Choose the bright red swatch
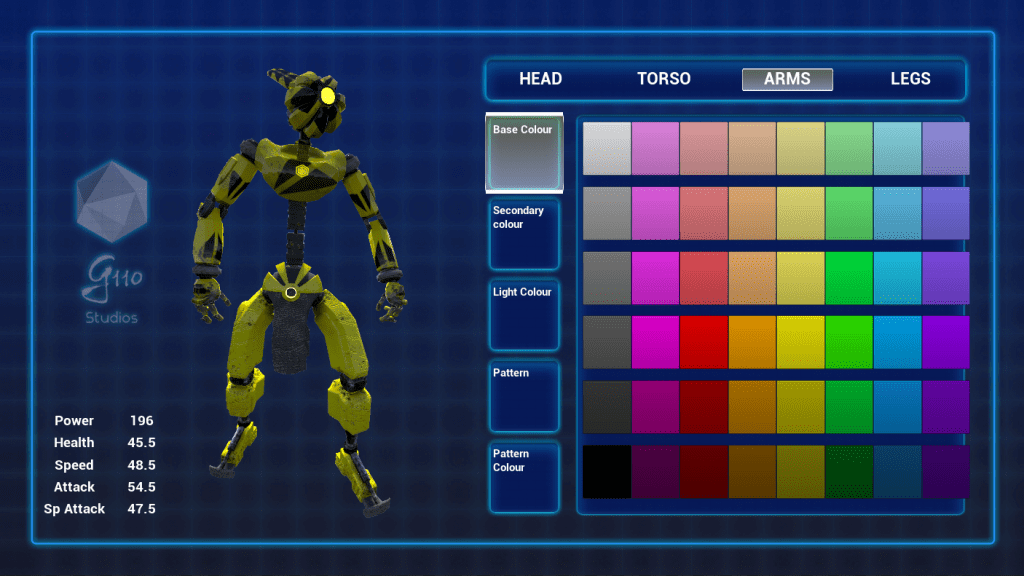 704,342
